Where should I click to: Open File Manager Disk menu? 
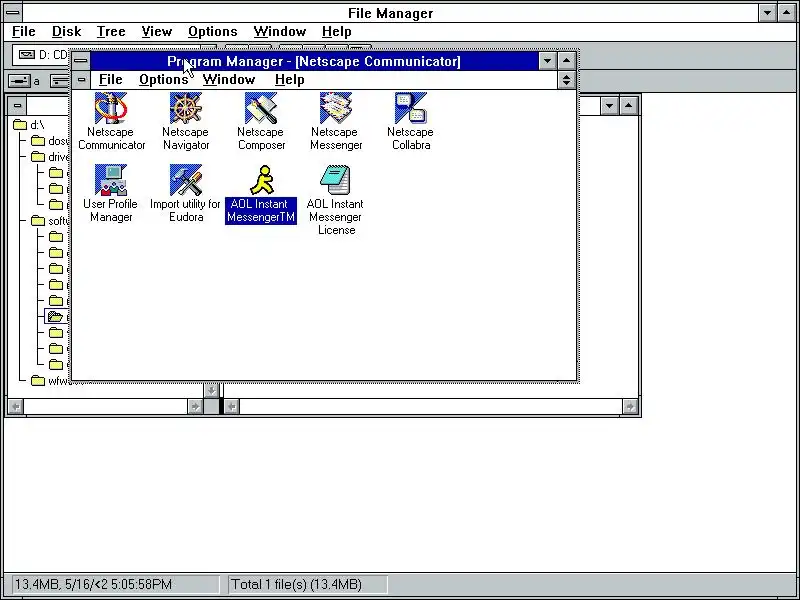(66, 32)
